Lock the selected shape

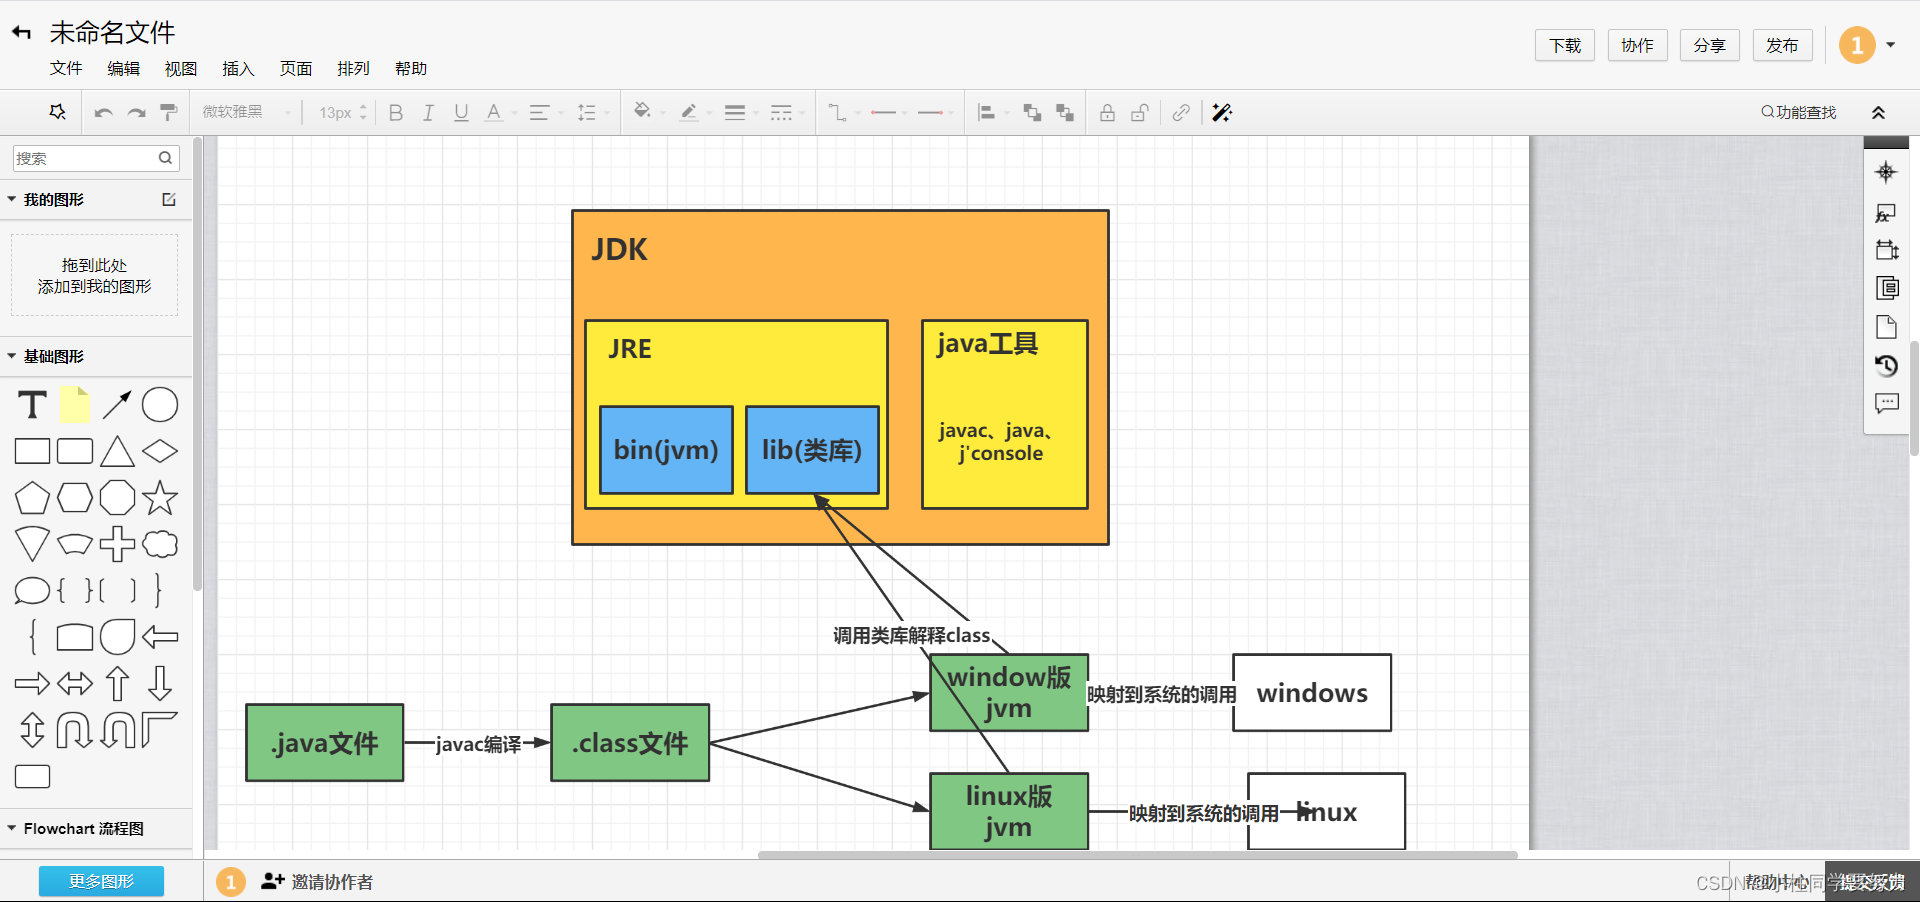[x=1107, y=113]
